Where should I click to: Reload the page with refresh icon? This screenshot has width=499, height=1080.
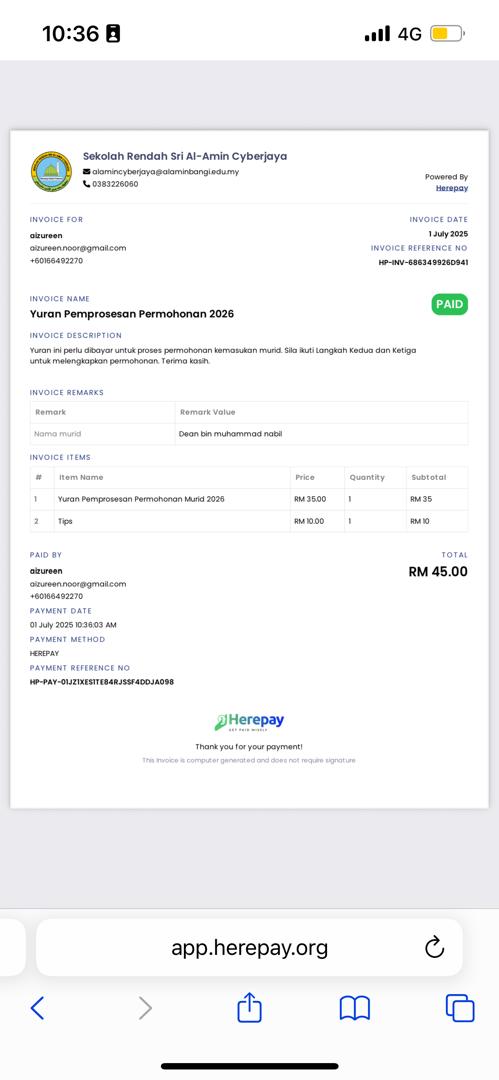(x=434, y=948)
